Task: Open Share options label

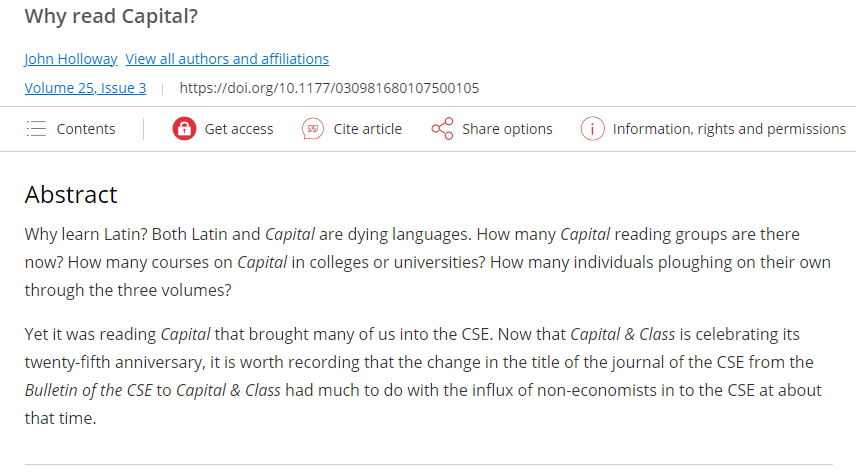Action: 507,129
